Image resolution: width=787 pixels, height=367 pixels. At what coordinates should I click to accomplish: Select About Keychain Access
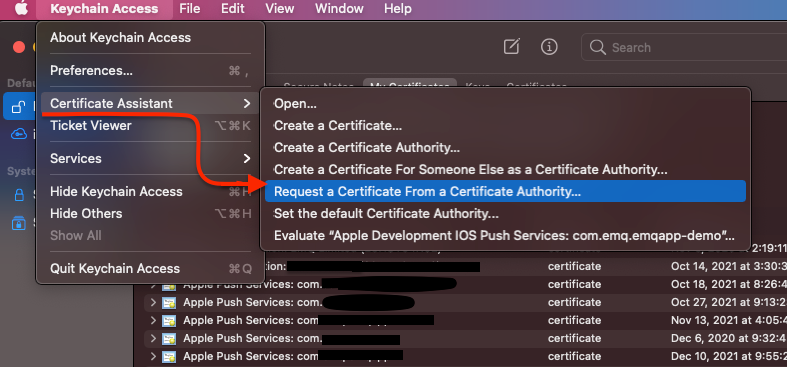click(150, 38)
